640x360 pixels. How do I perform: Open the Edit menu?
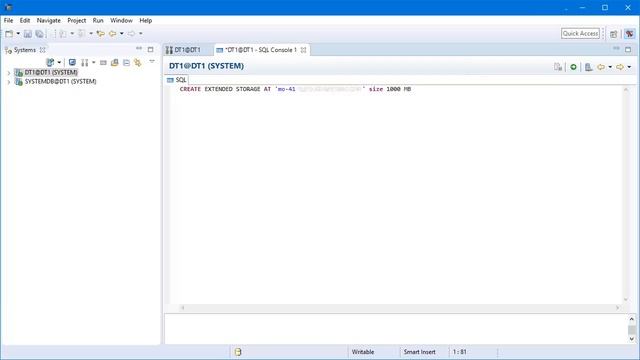25,20
